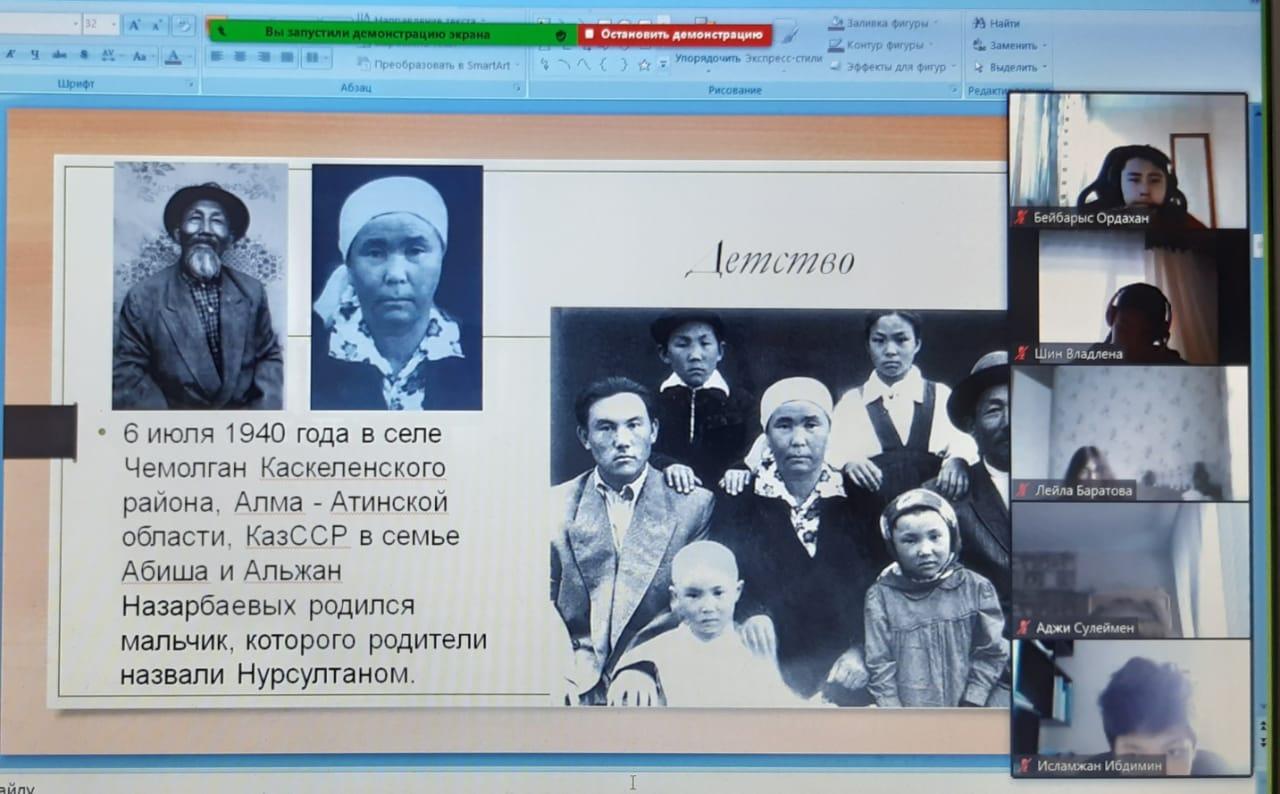Click Convert to SmartArt (Преобразовать в SmartArt)

pyautogui.click(x=440, y=65)
